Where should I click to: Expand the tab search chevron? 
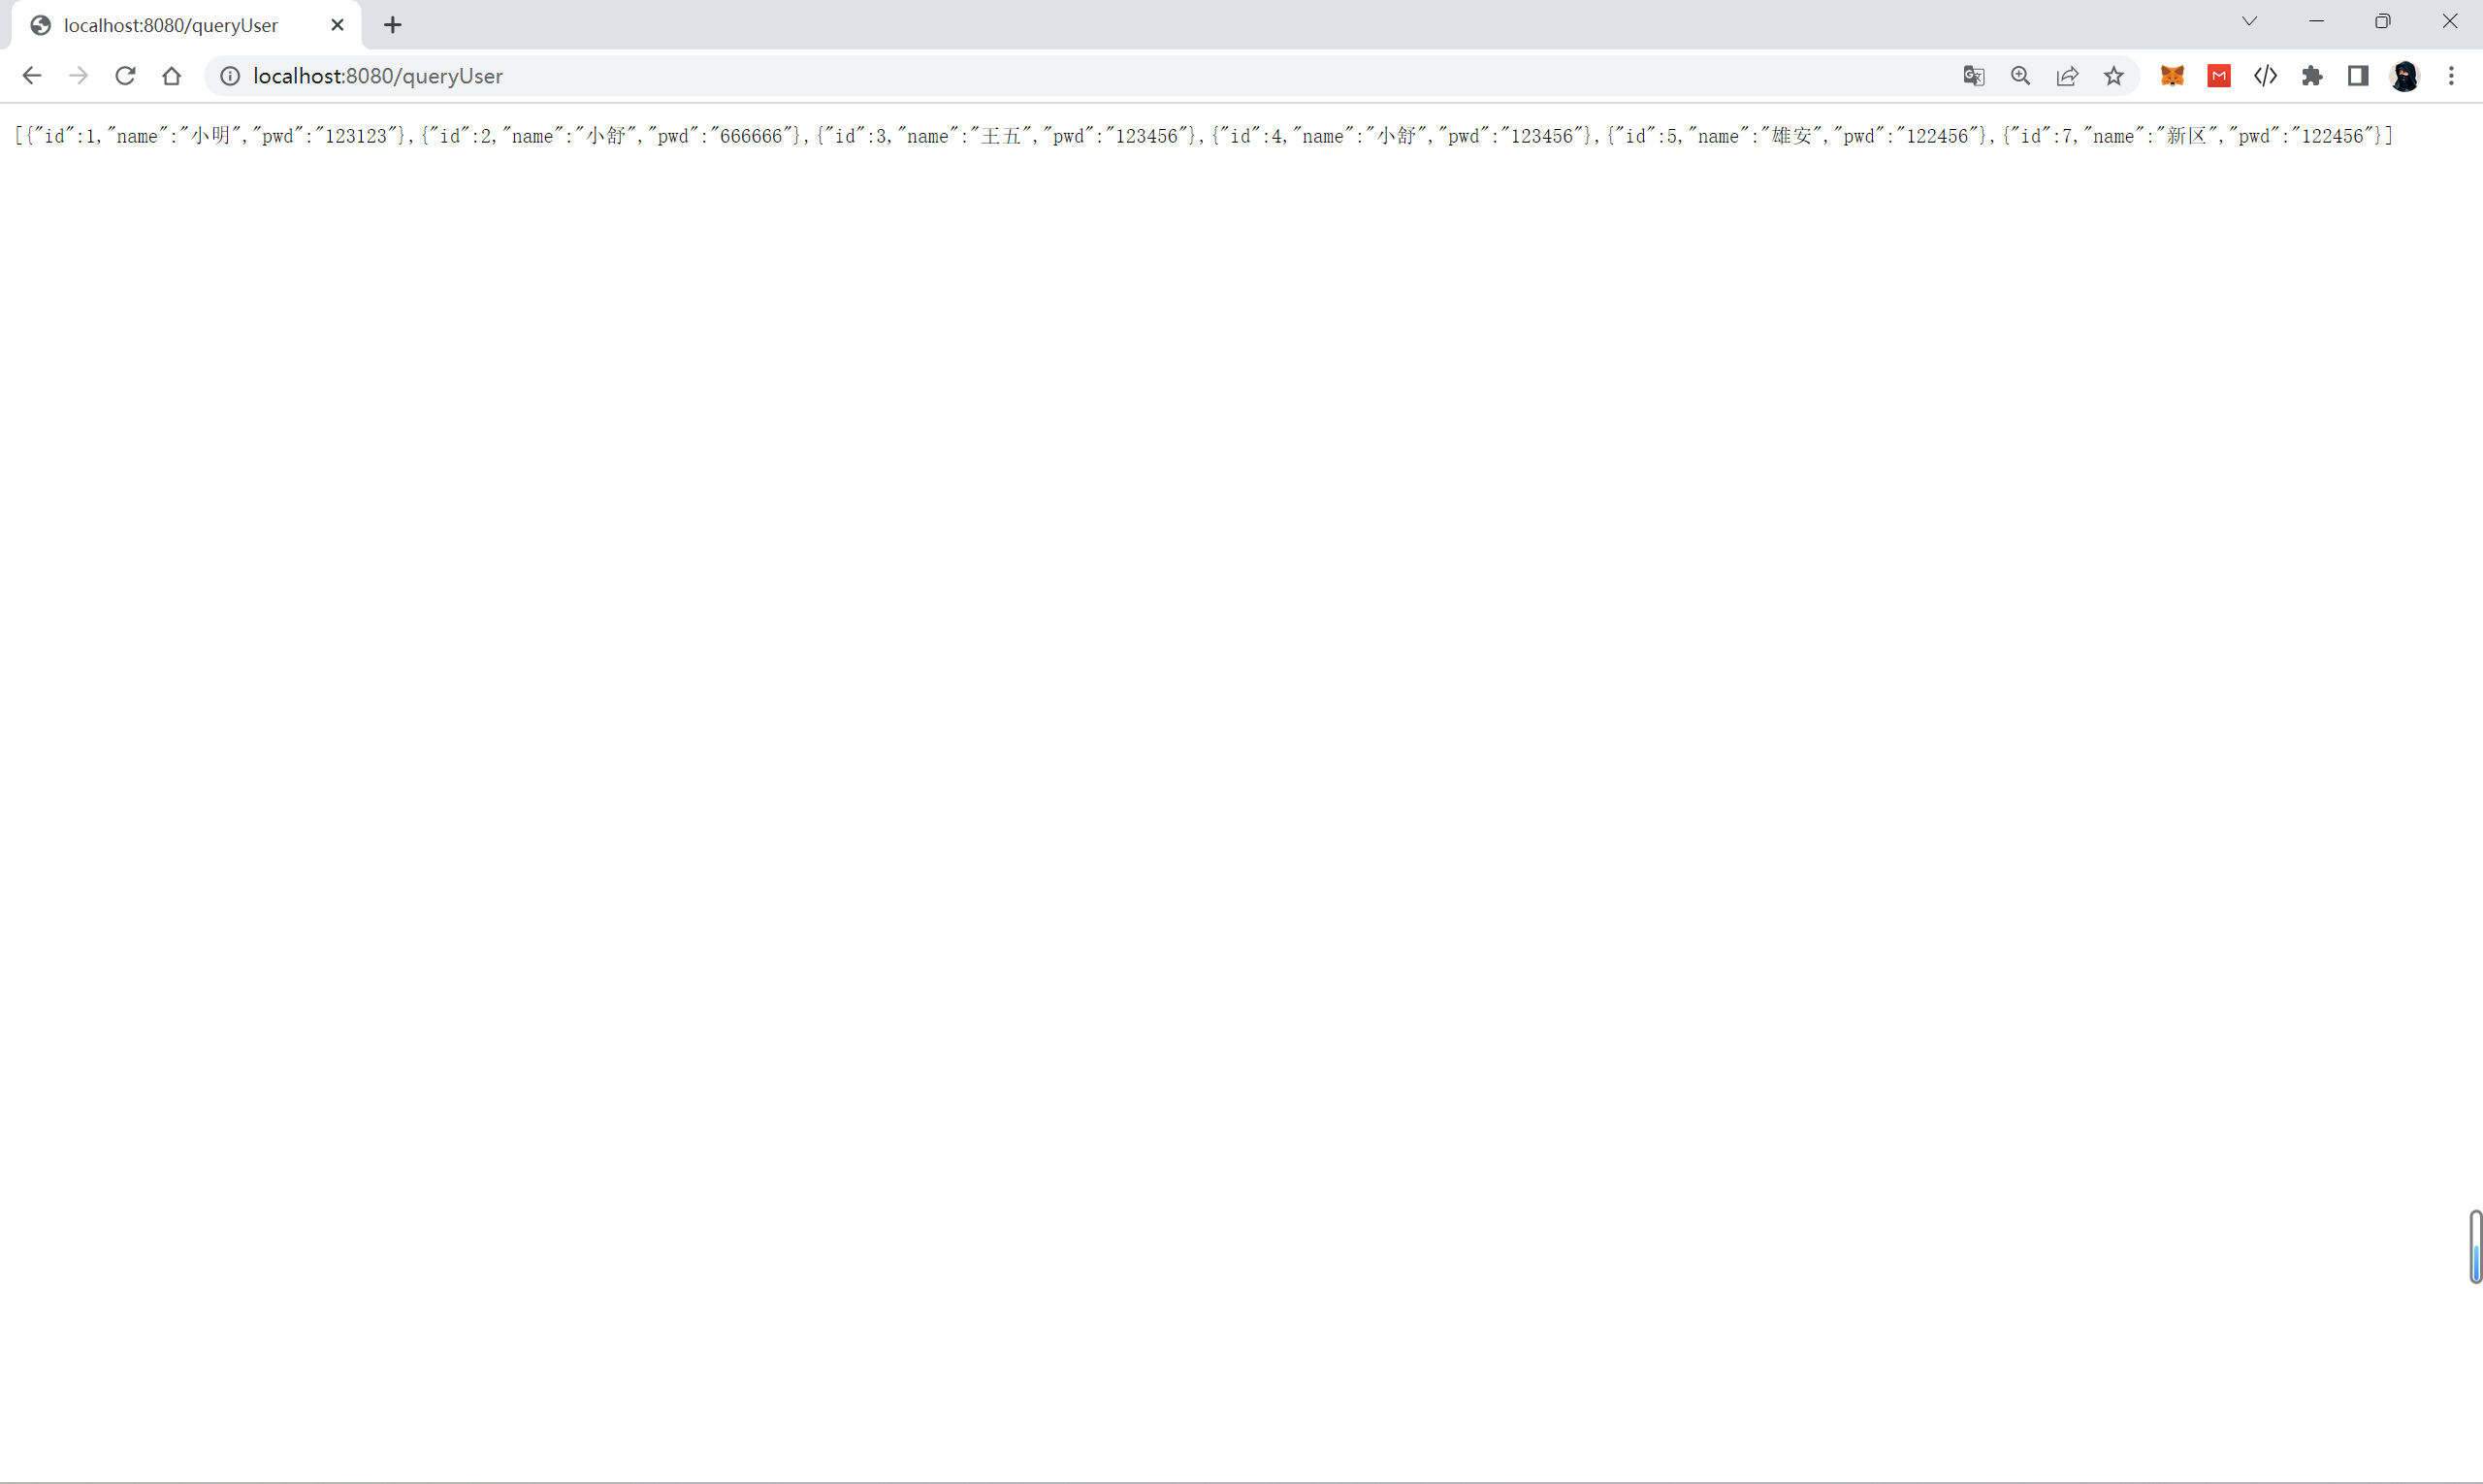[2249, 21]
